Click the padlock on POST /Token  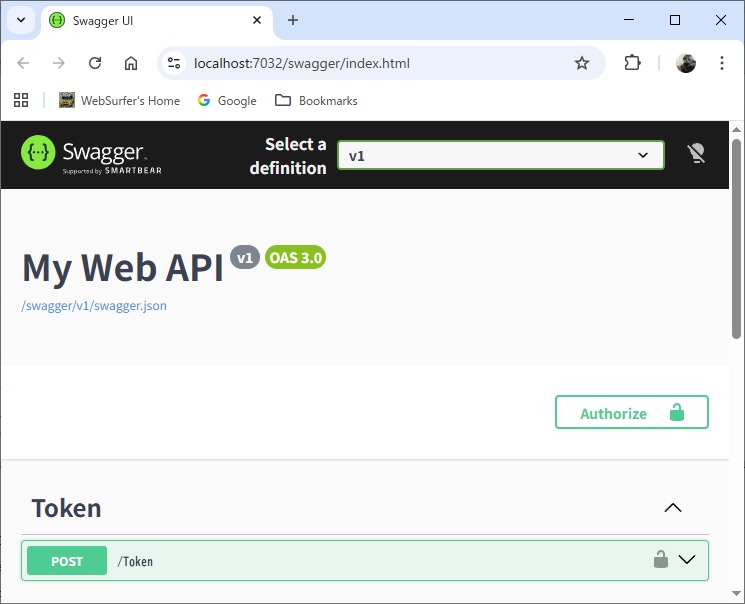click(x=660, y=559)
